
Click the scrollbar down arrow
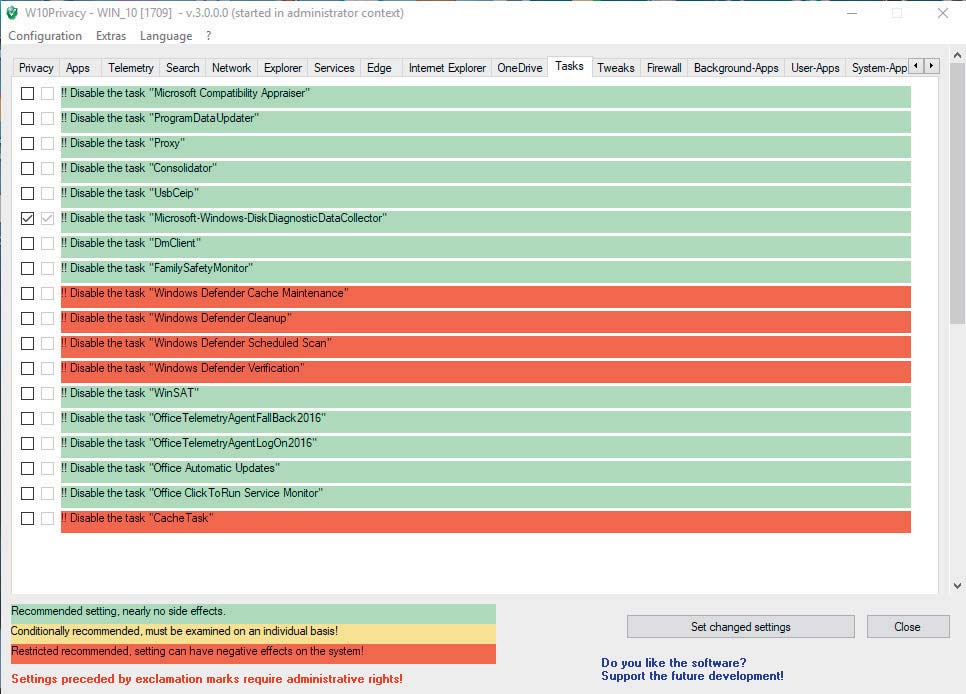pos(957,586)
